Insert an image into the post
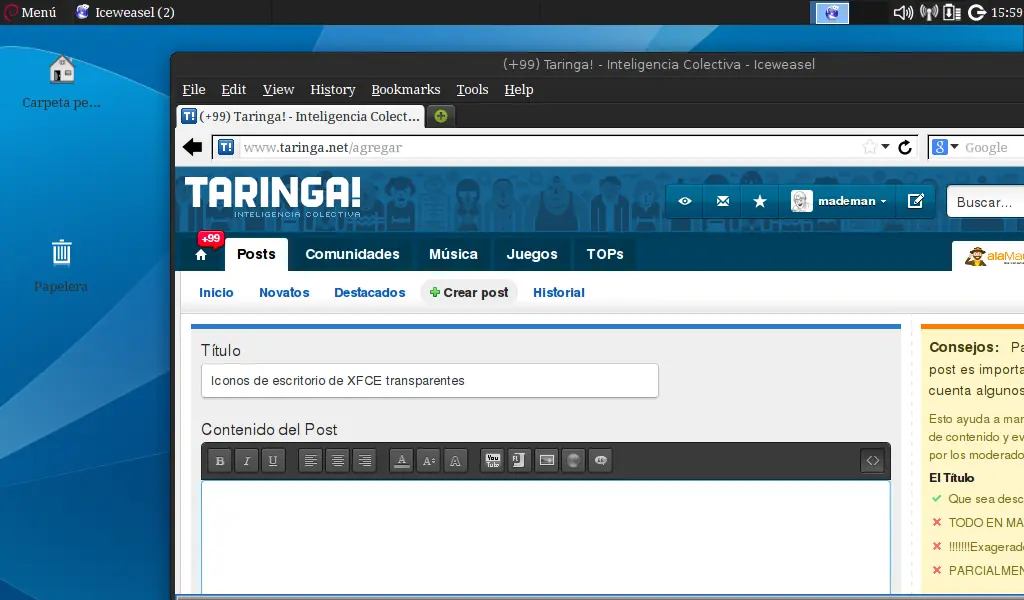The image size is (1024, 600). tap(547, 461)
